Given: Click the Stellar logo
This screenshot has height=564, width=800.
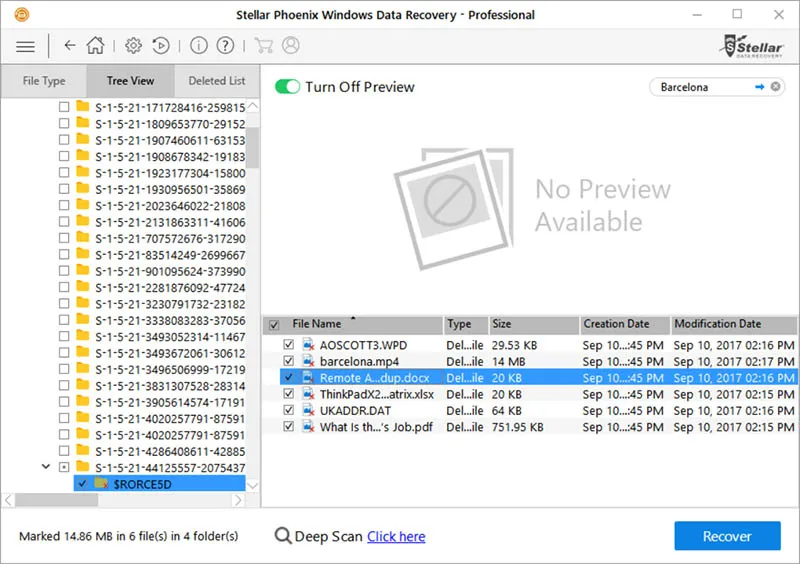Looking at the screenshot, I should (x=751, y=46).
